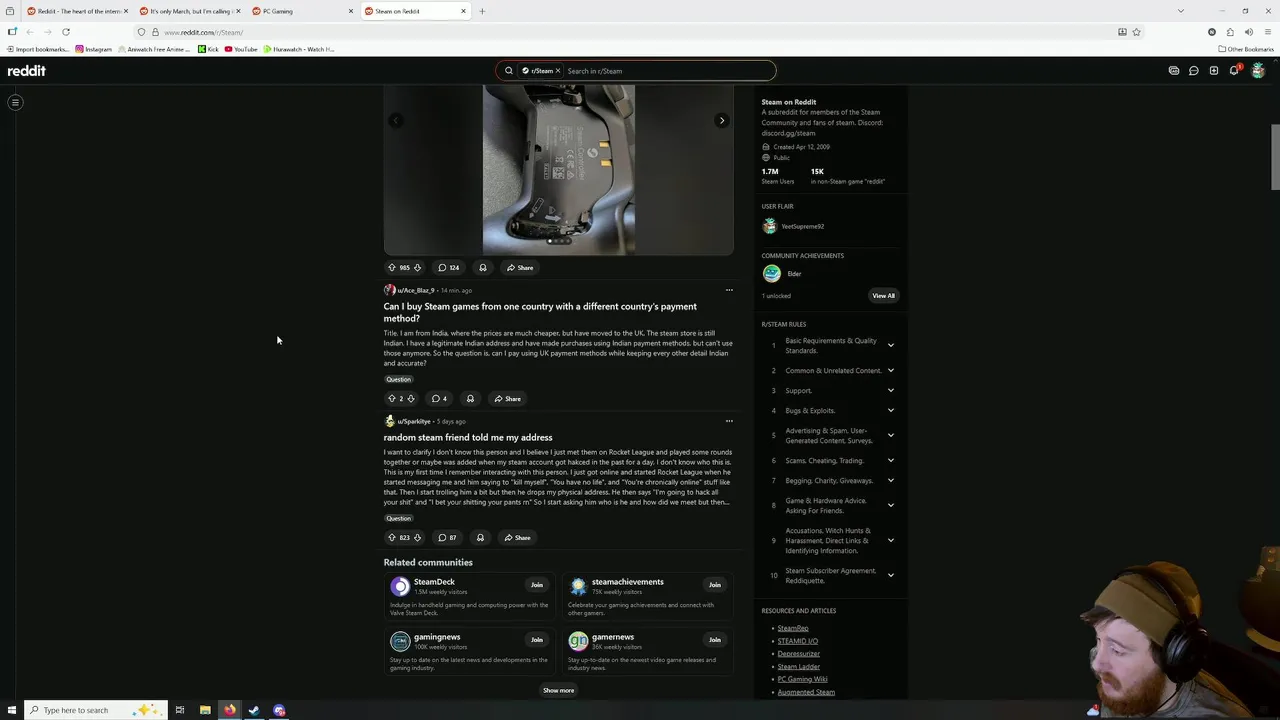Go to previous image in post gallery

coord(396,120)
